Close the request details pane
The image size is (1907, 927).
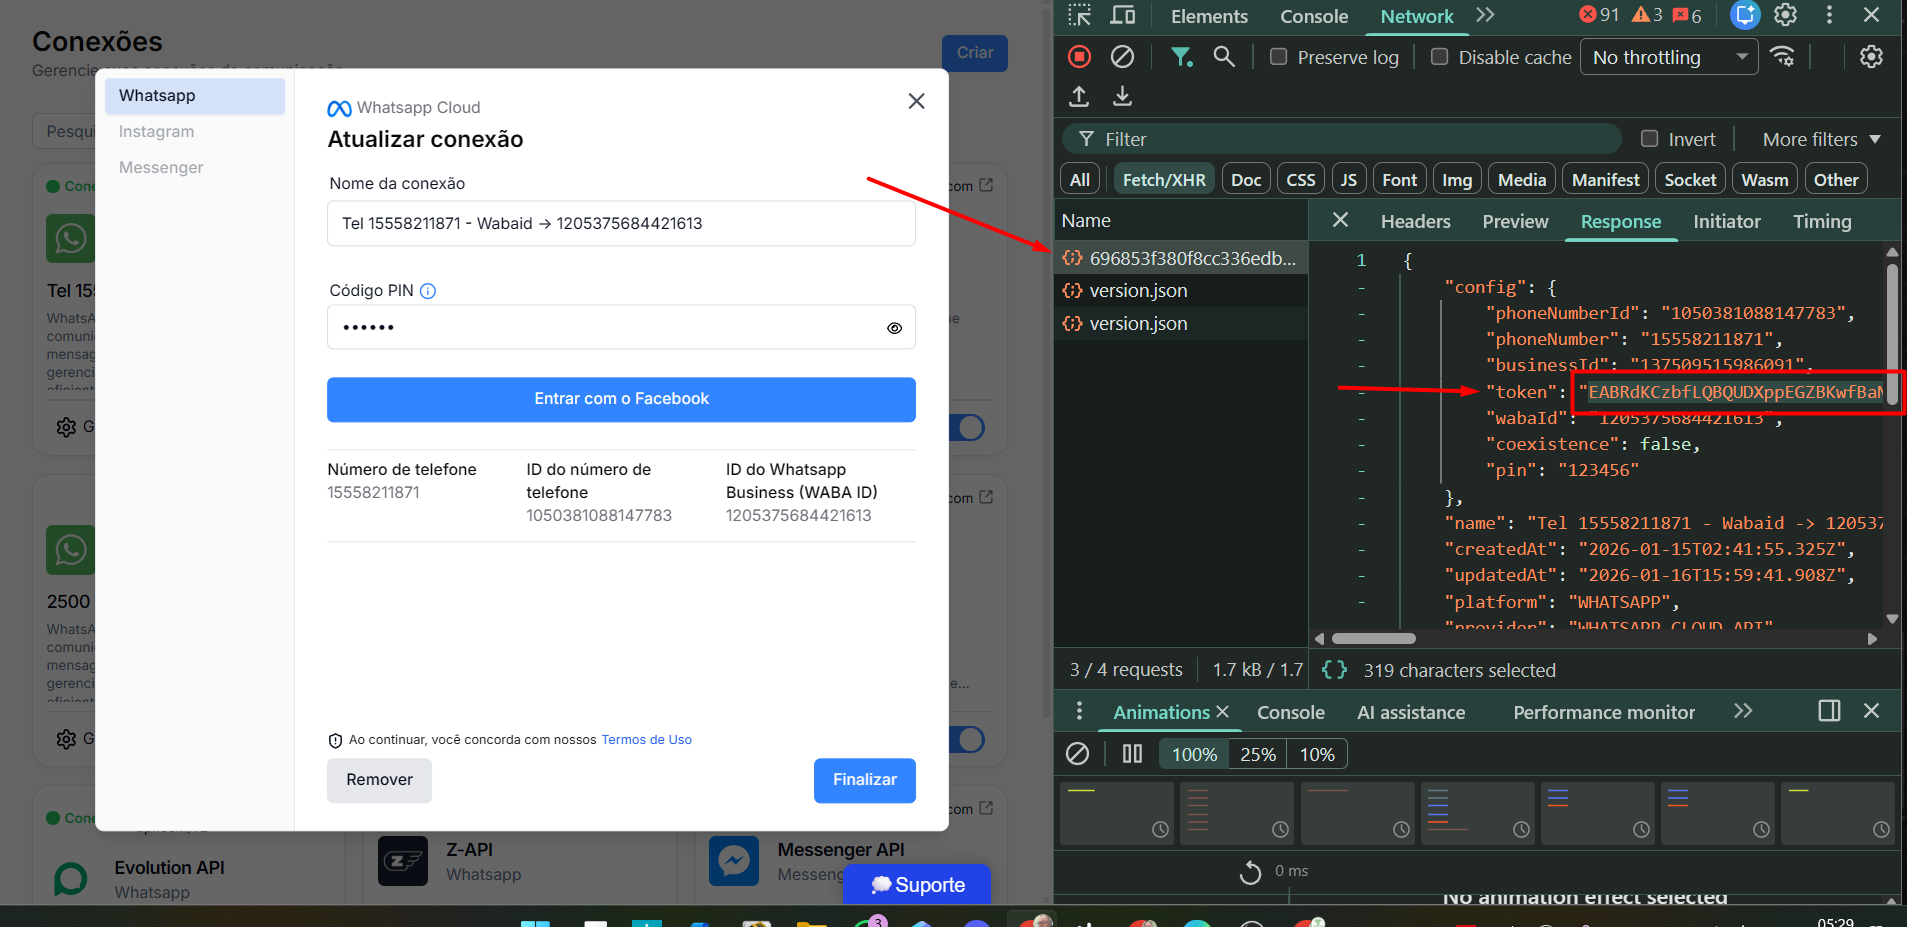[1340, 220]
